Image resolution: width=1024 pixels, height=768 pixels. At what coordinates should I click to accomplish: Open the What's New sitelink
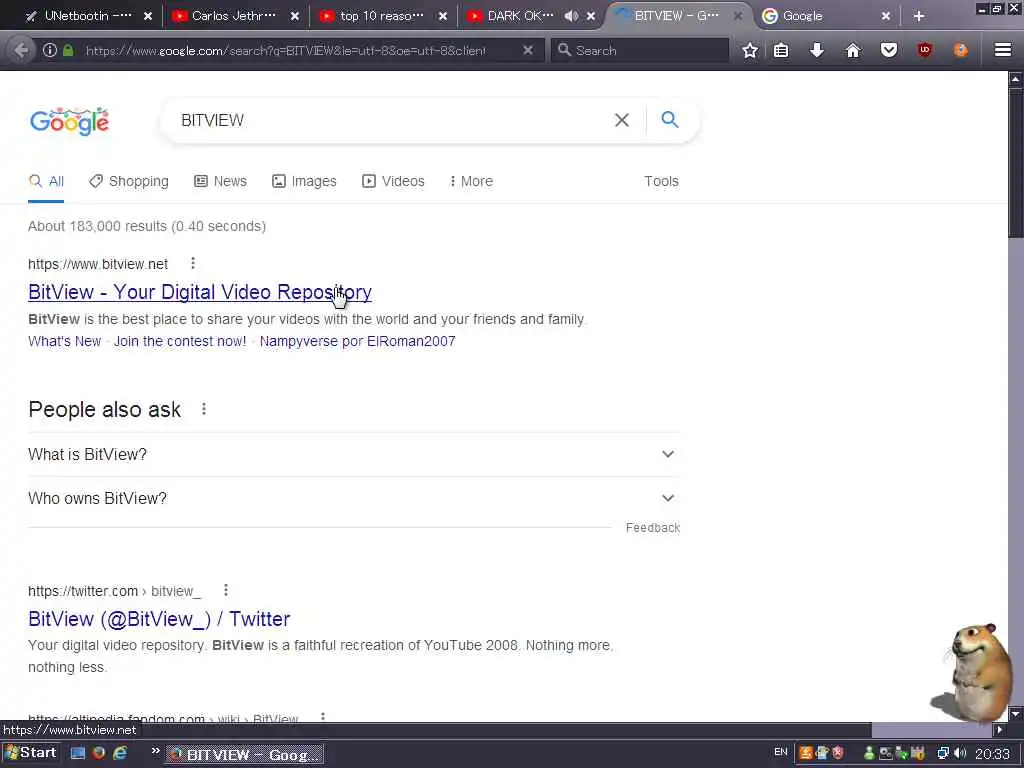pos(65,342)
